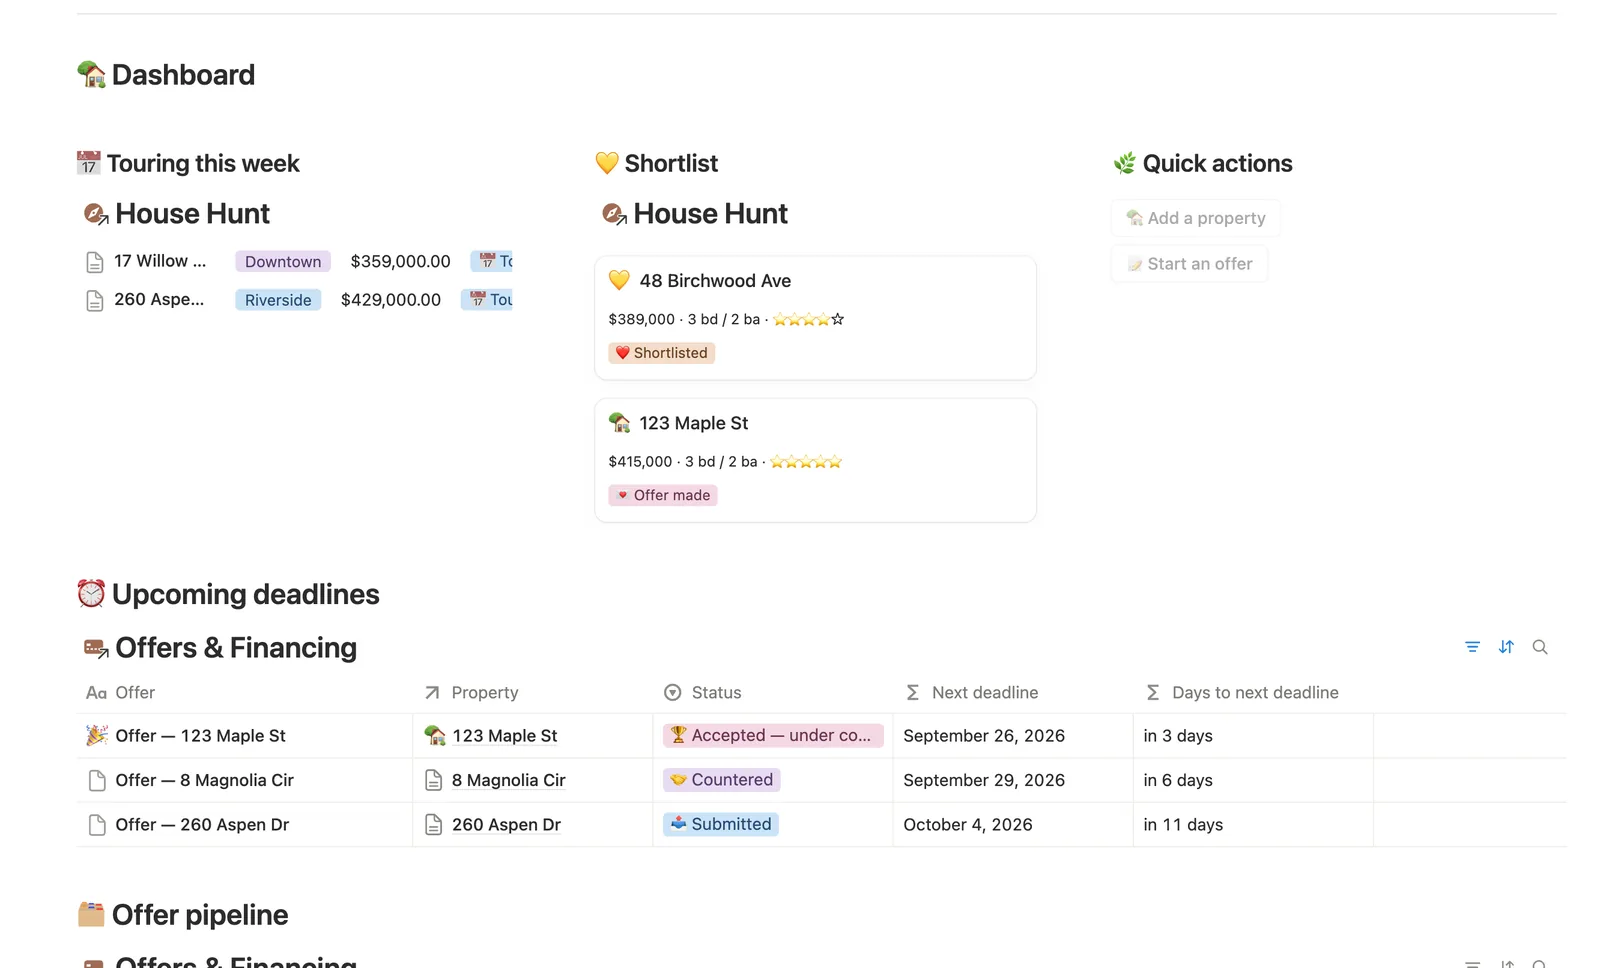The width and height of the screenshot is (1600, 968).
Task: Click the Start an offer button
Action: pyautogui.click(x=1190, y=264)
